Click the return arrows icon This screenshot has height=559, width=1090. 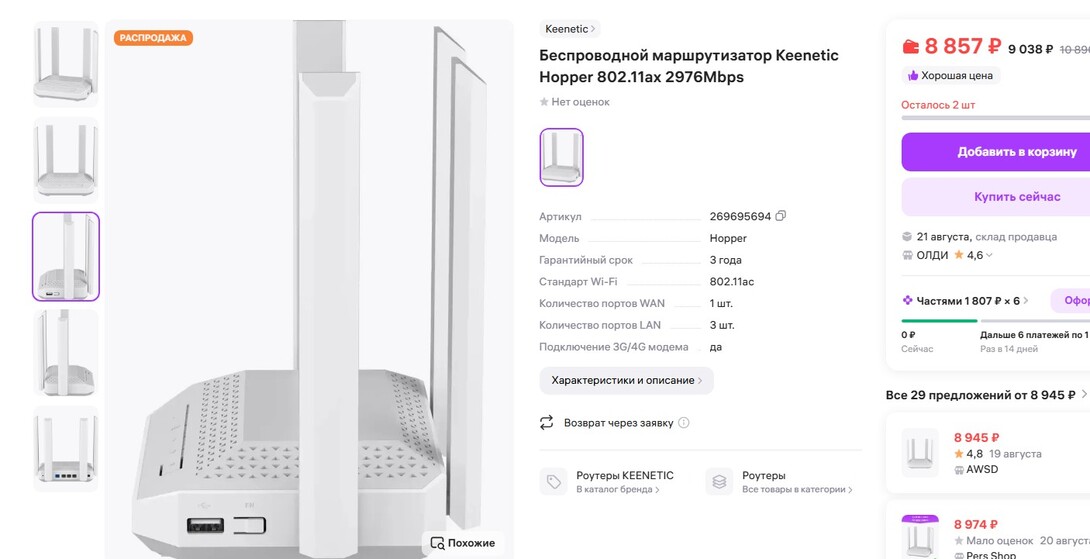546,423
